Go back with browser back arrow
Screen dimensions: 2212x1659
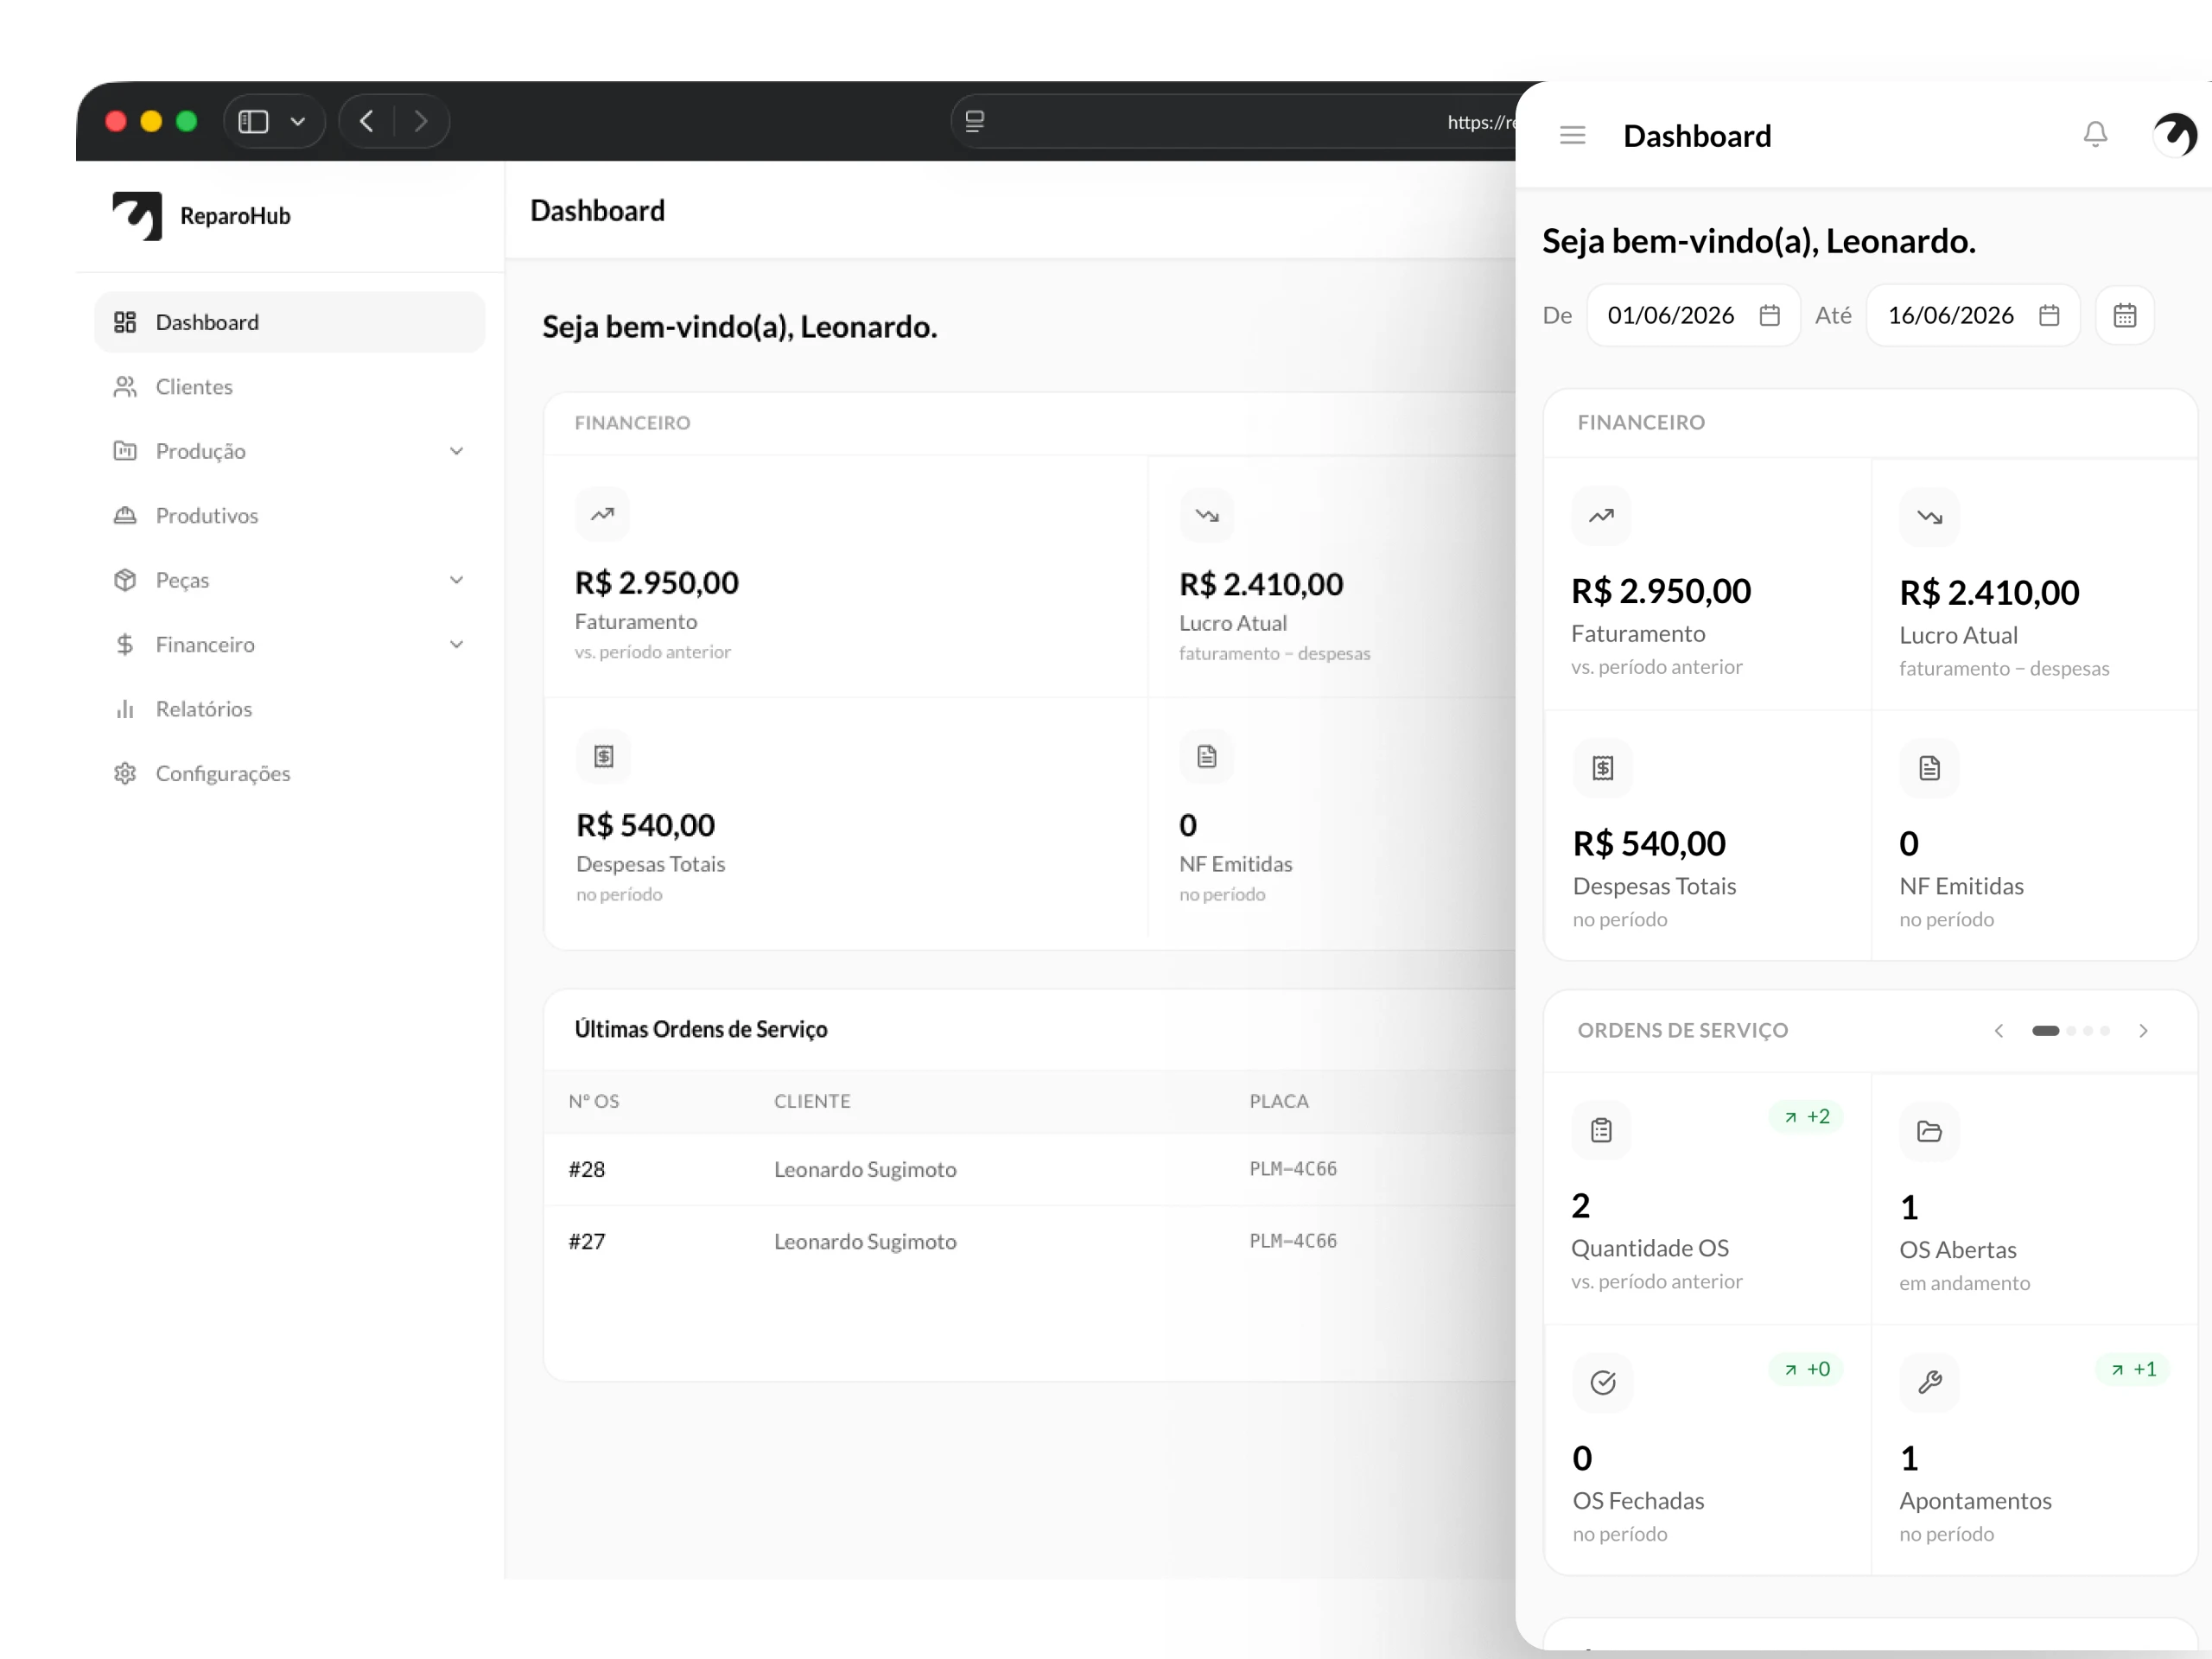(366, 121)
